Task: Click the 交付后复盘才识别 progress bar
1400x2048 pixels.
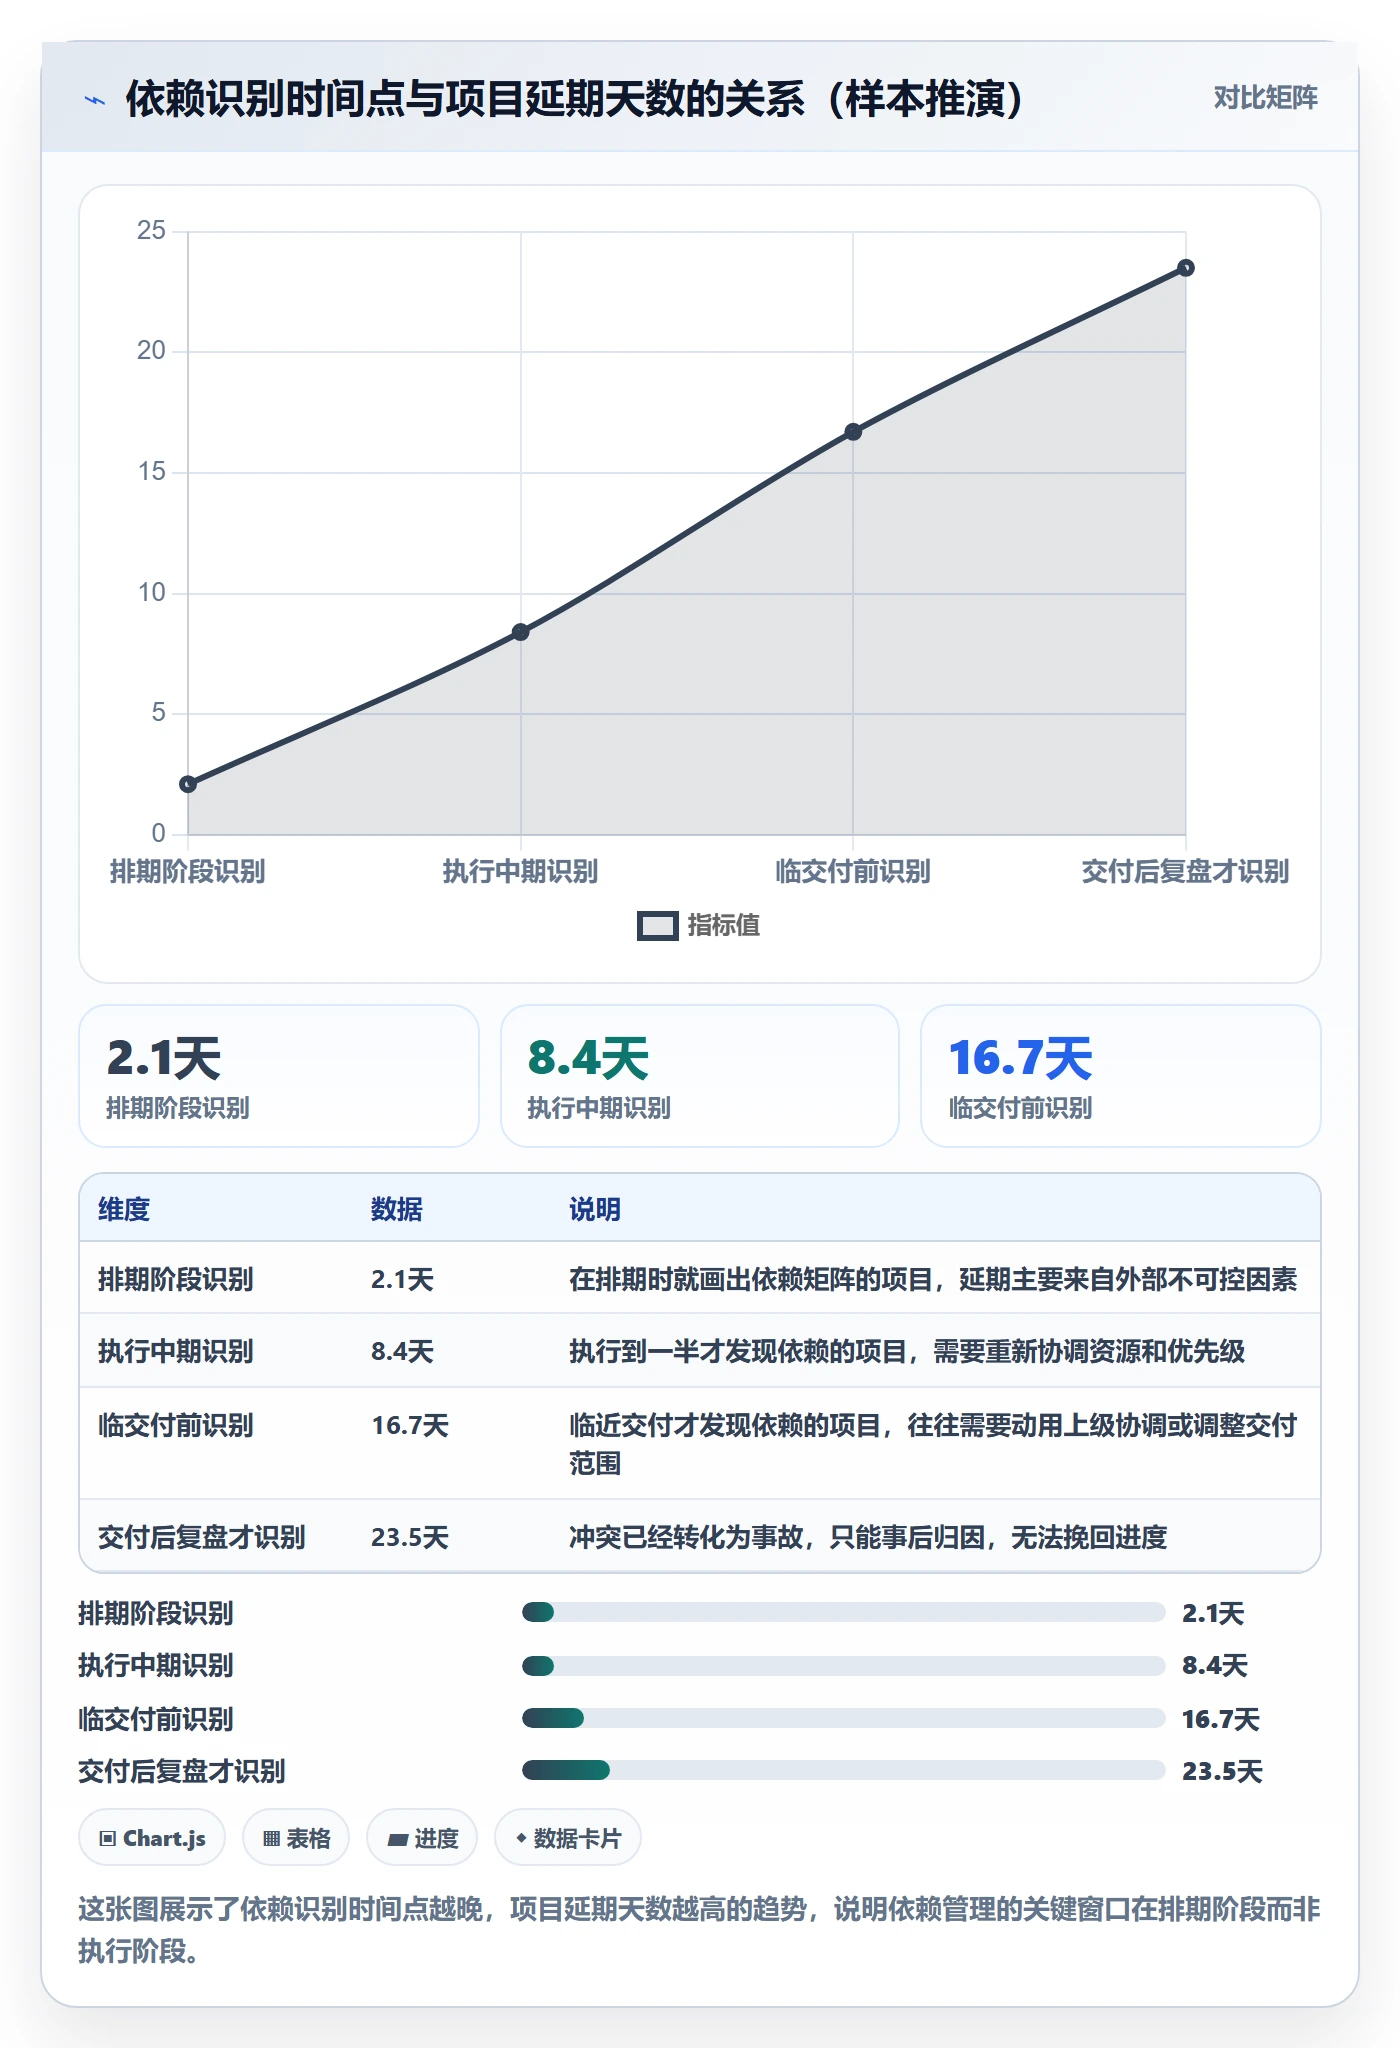Action: click(844, 1770)
